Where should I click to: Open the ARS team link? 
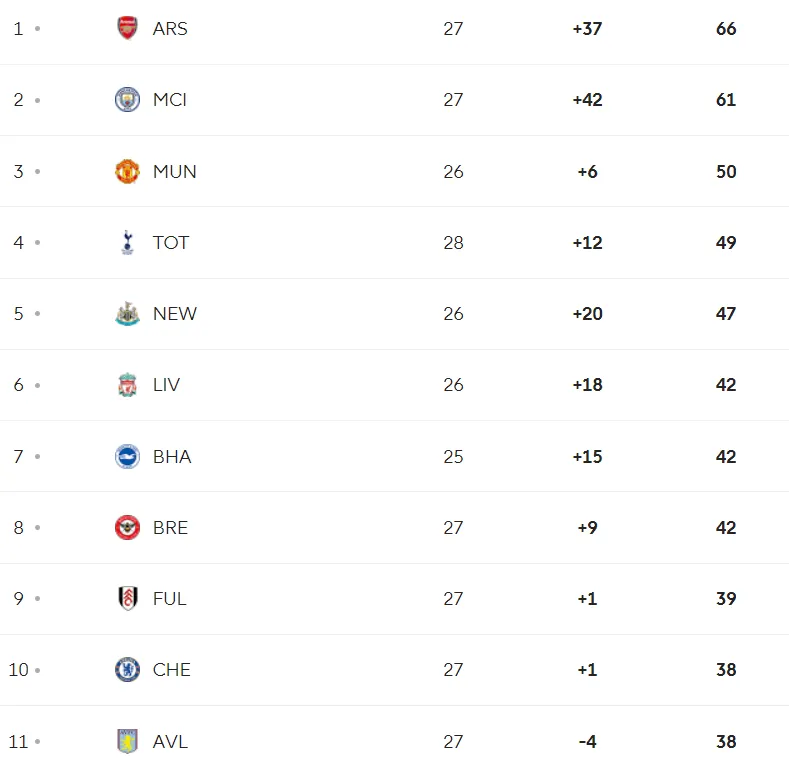coord(170,29)
